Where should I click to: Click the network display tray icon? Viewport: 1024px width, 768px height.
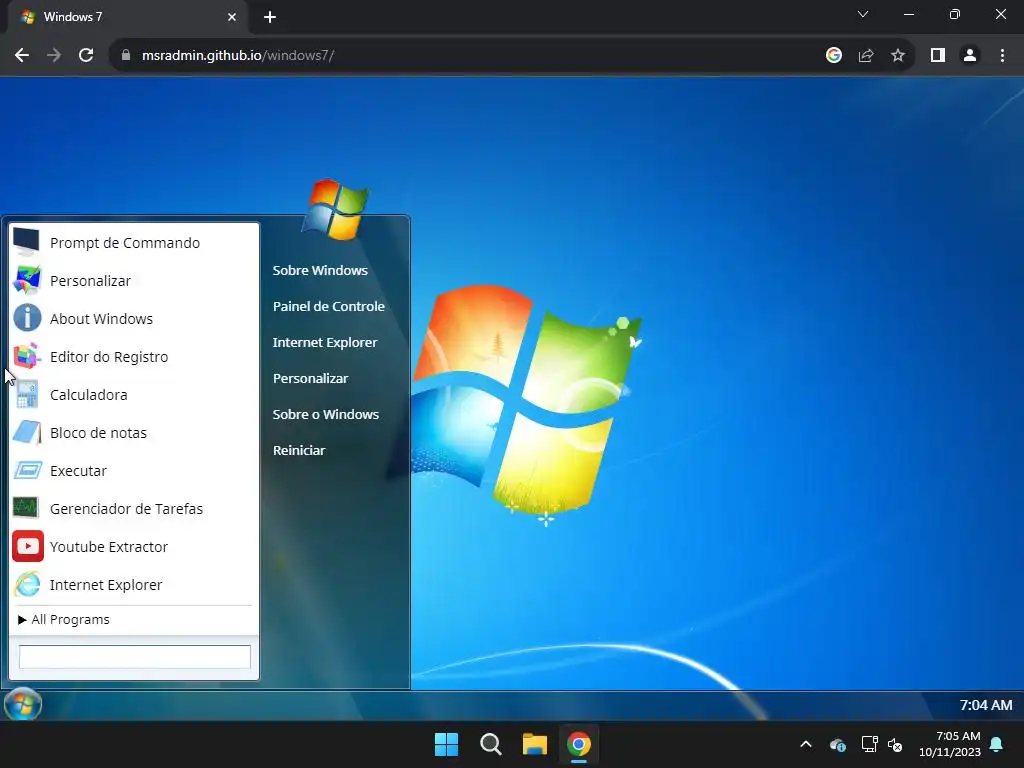[x=869, y=744]
